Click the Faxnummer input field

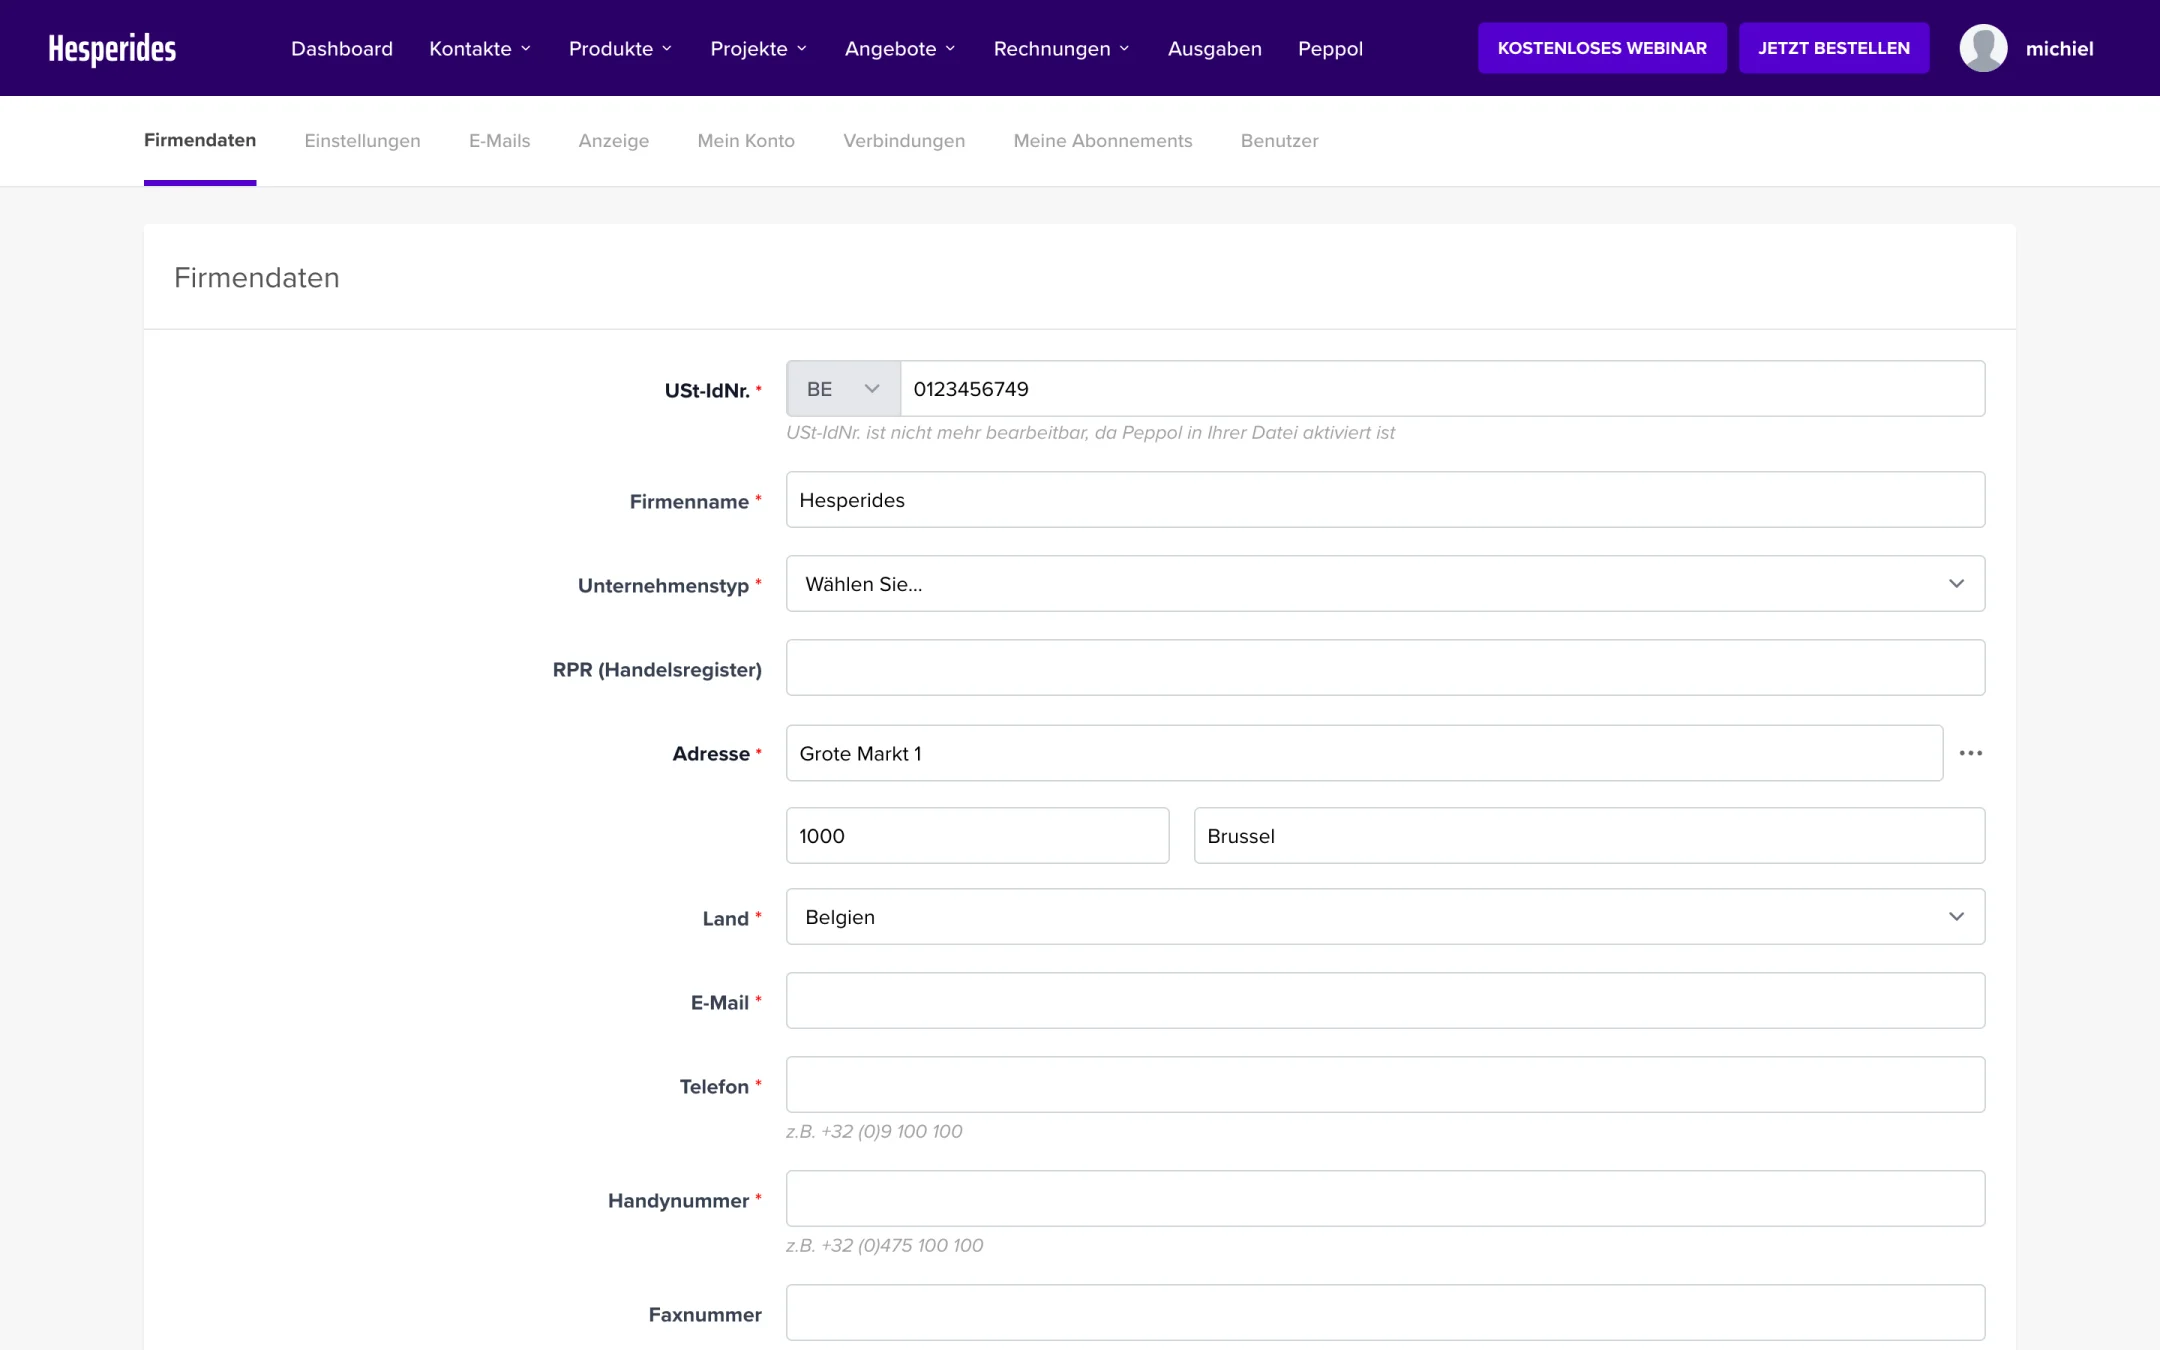(1385, 1313)
